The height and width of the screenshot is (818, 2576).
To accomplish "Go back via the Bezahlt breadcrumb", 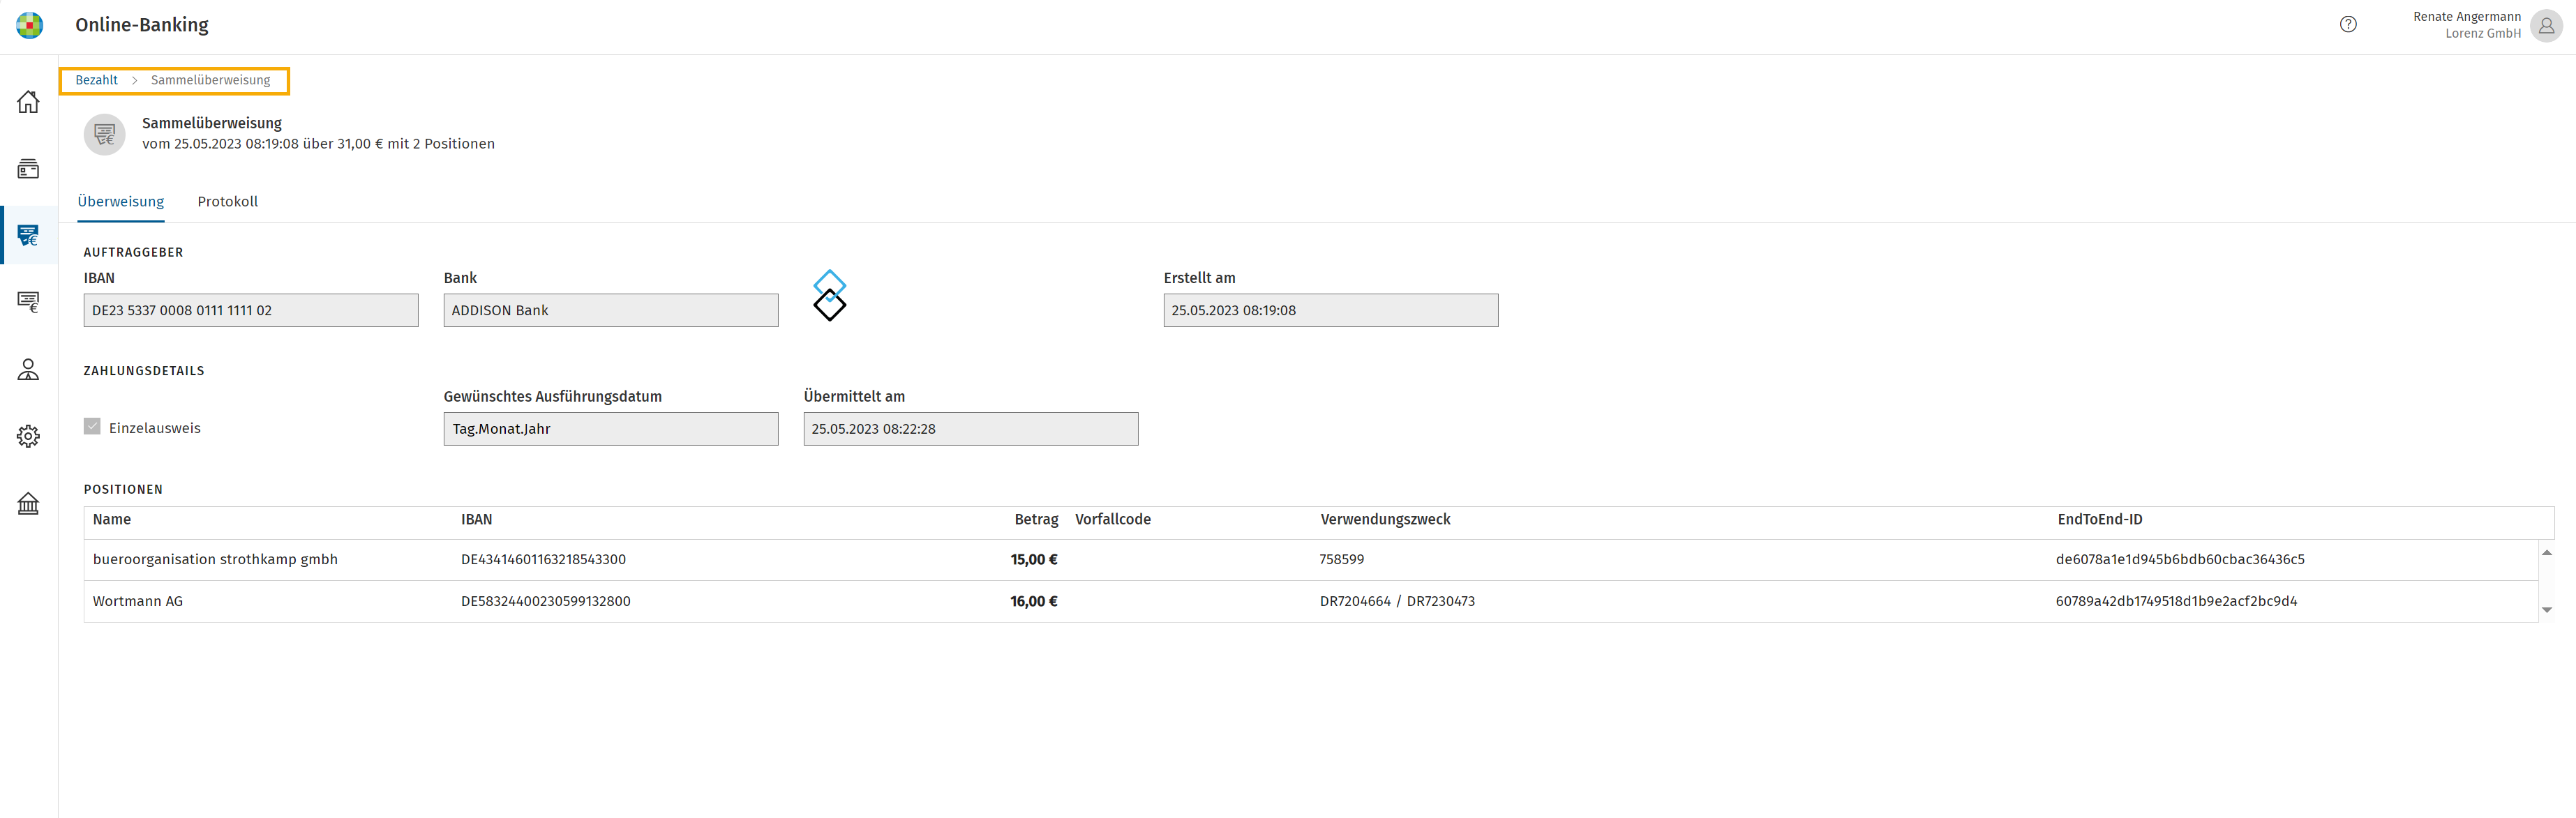I will [x=97, y=80].
